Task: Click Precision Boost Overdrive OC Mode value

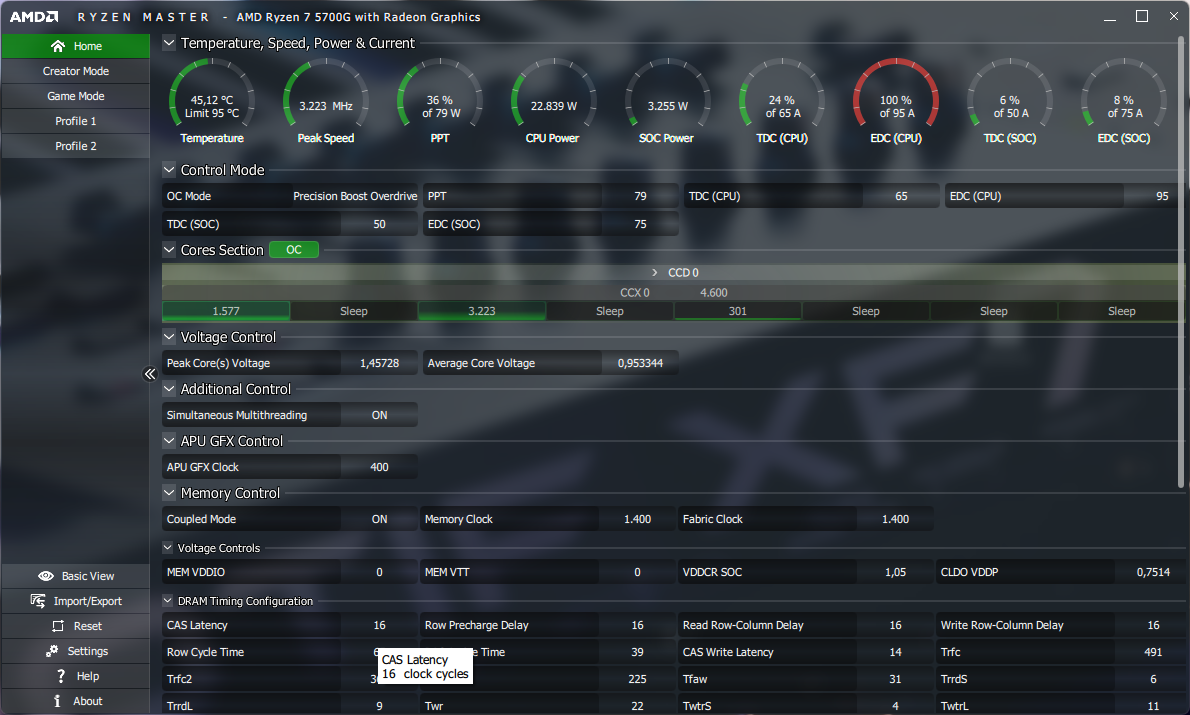Action: [355, 197]
